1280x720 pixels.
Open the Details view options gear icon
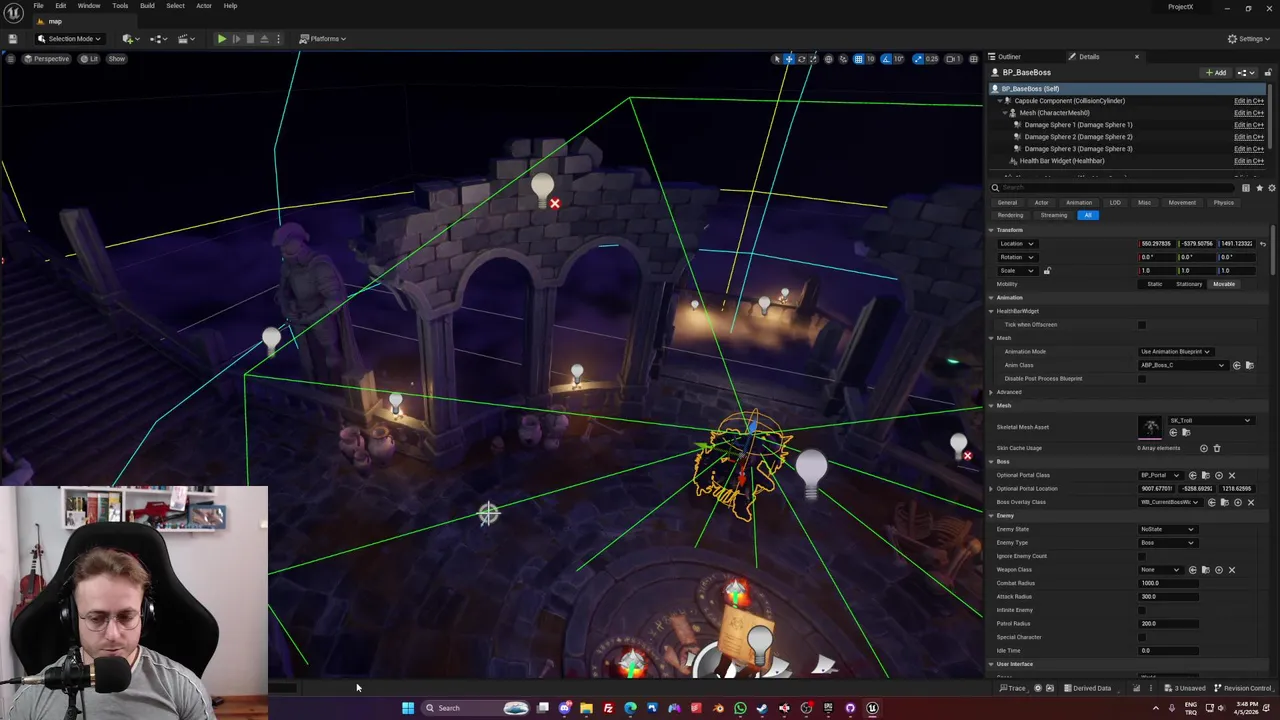click(x=1271, y=188)
